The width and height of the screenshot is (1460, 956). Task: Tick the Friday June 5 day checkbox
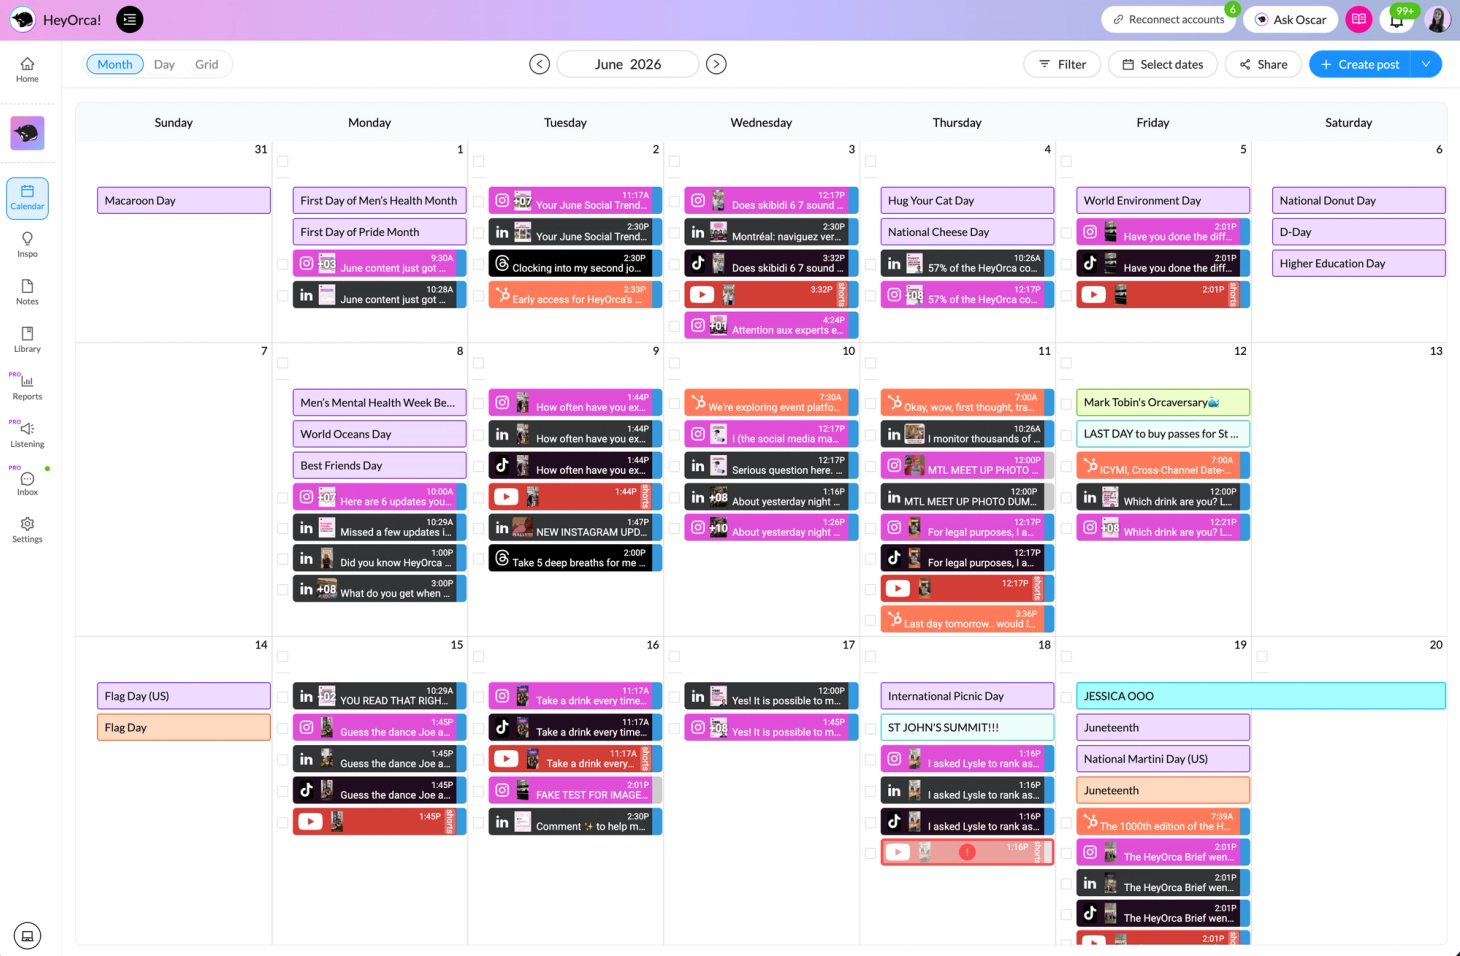1067,162
